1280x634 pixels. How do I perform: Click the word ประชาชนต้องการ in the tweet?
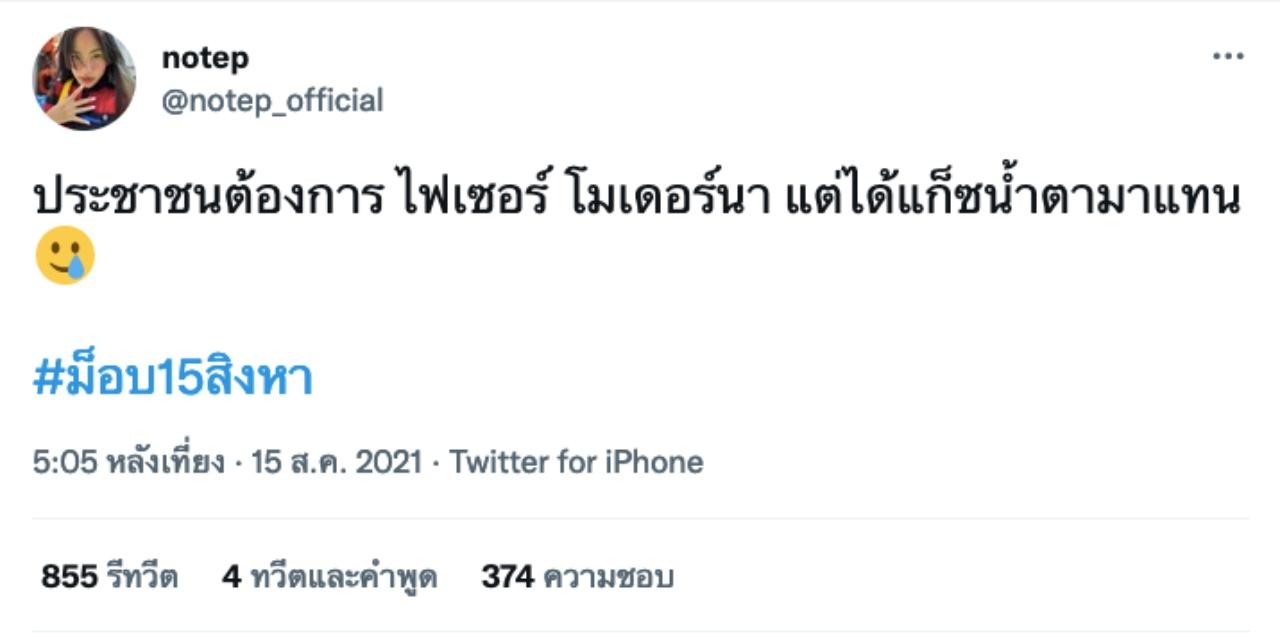pyautogui.click(x=208, y=200)
